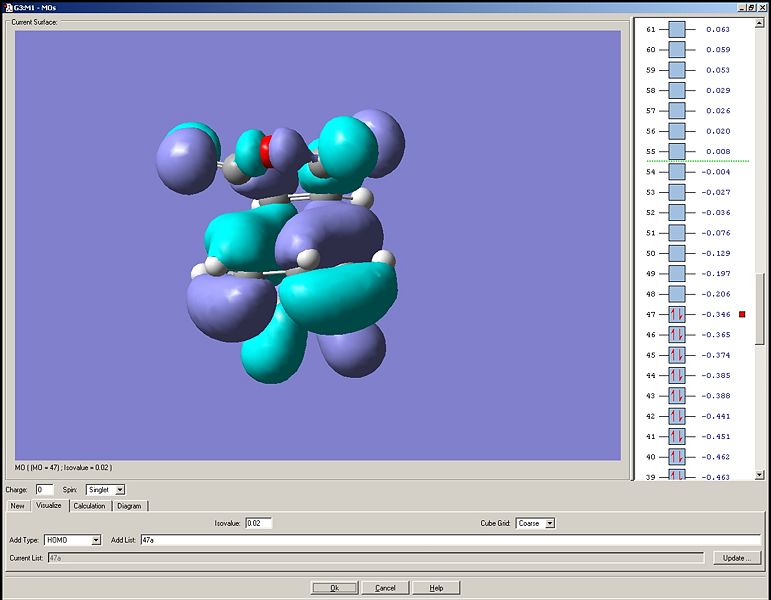Select occupied orbital box 44
Viewport: 771px width, 600px height.
tap(677, 375)
